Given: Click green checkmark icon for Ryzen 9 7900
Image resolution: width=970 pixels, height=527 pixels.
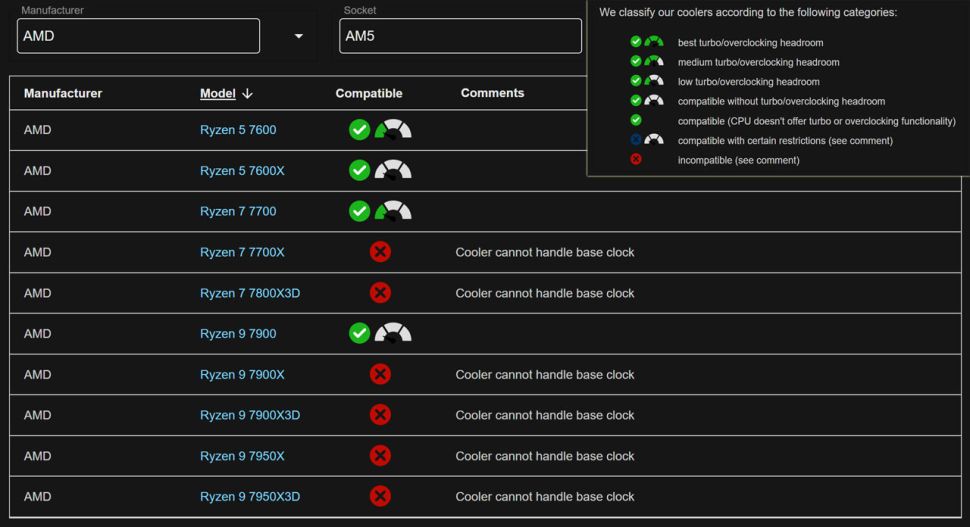Looking at the screenshot, I should tap(359, 334).
